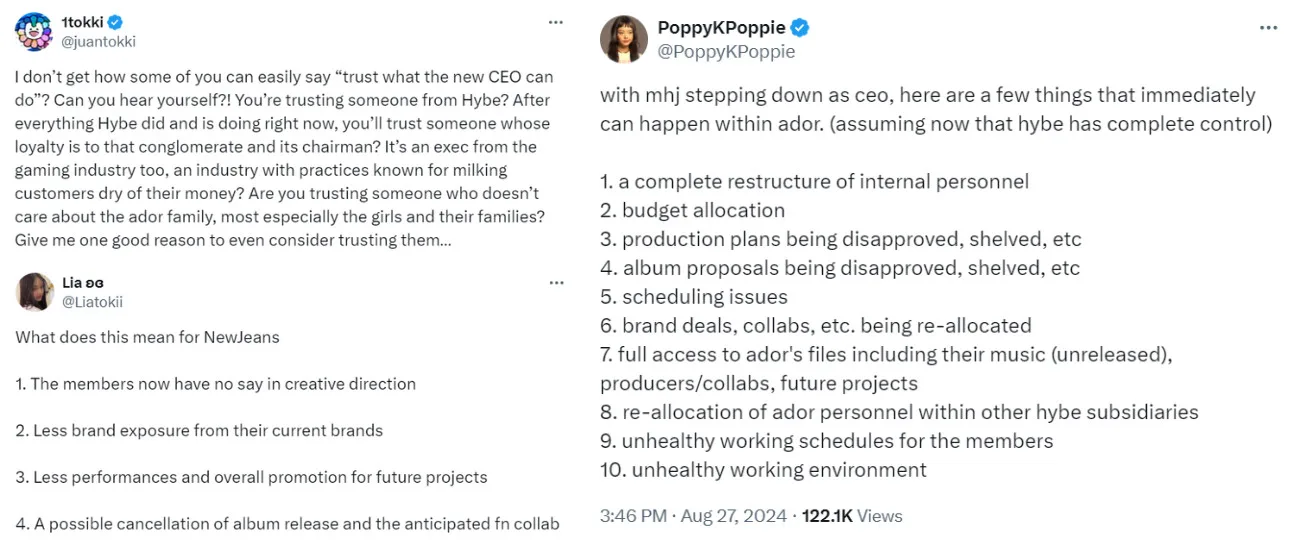This screenshot has height=545, width=1300.
Task: Click the @juantokki handle
Action: click(99, 42)
